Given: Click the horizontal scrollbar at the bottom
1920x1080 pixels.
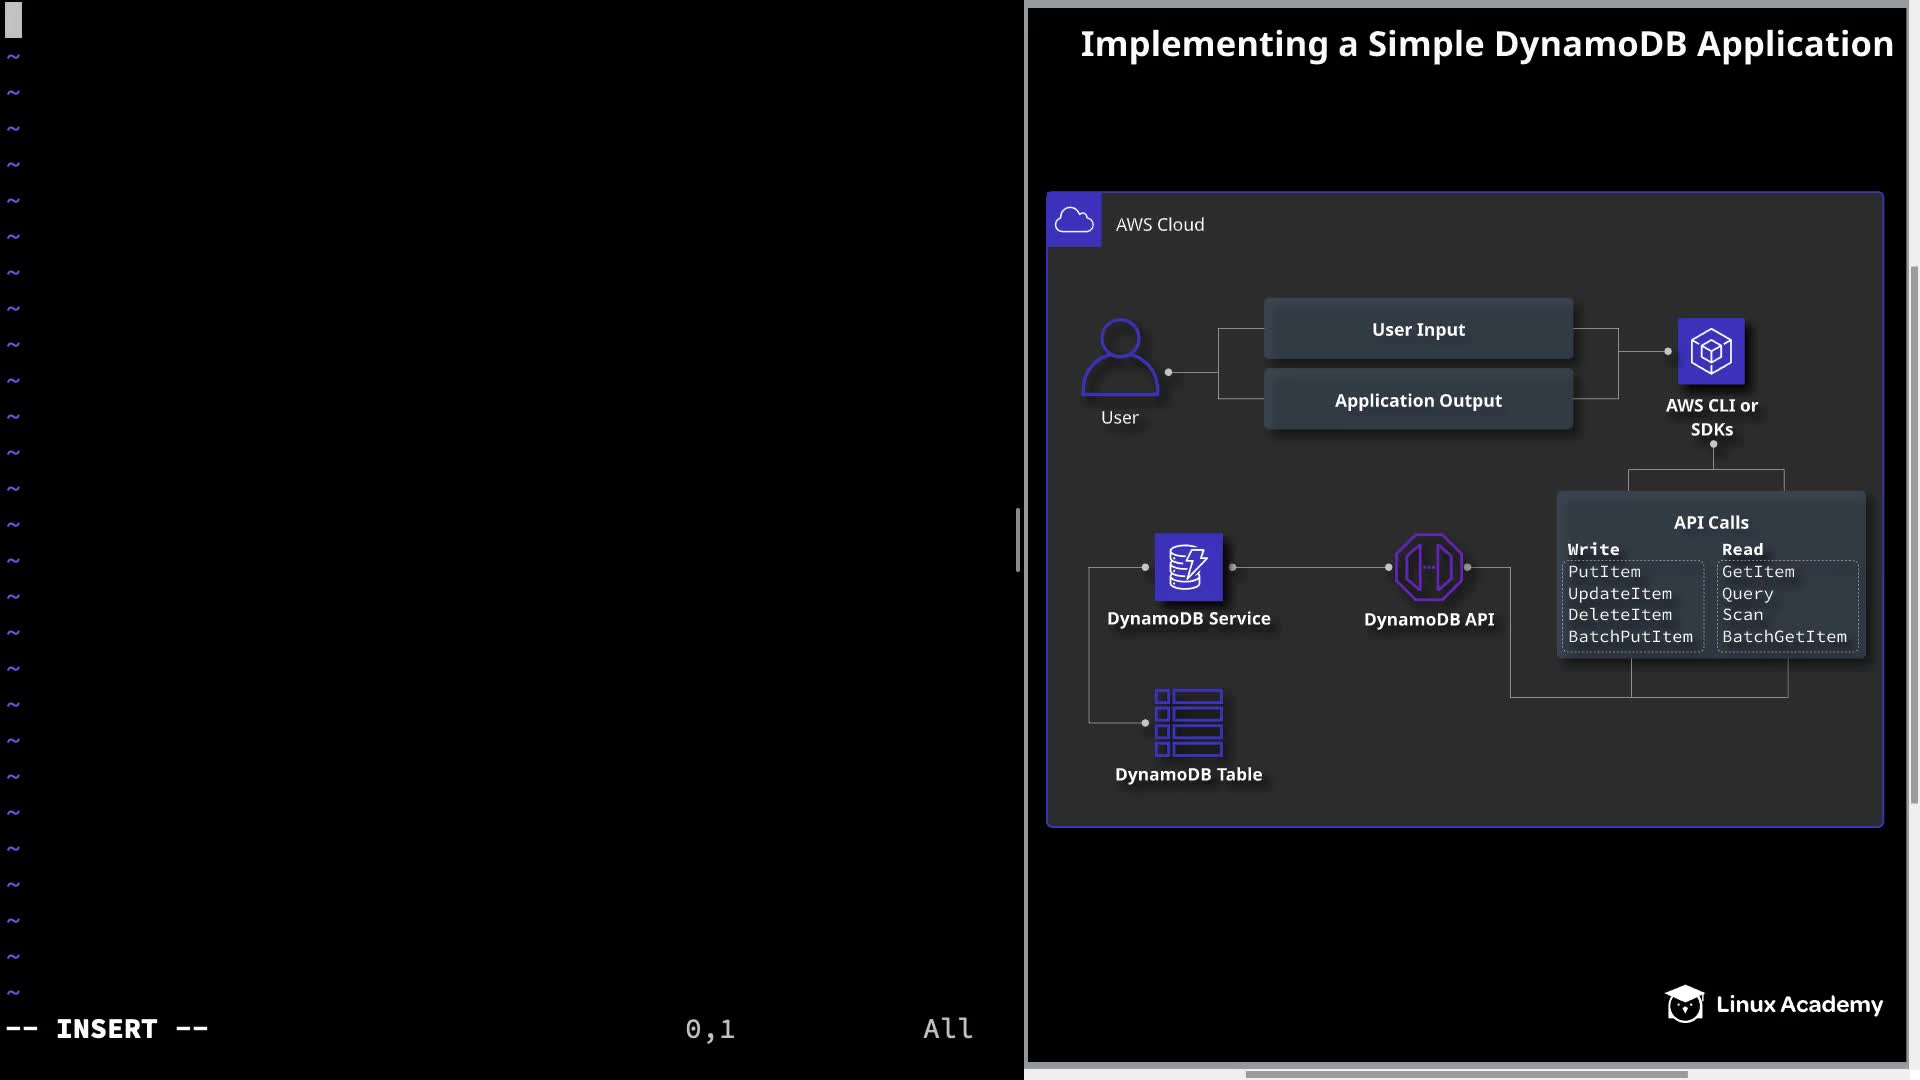Looking at the screenshot, I should (x=1466, y=1074).
